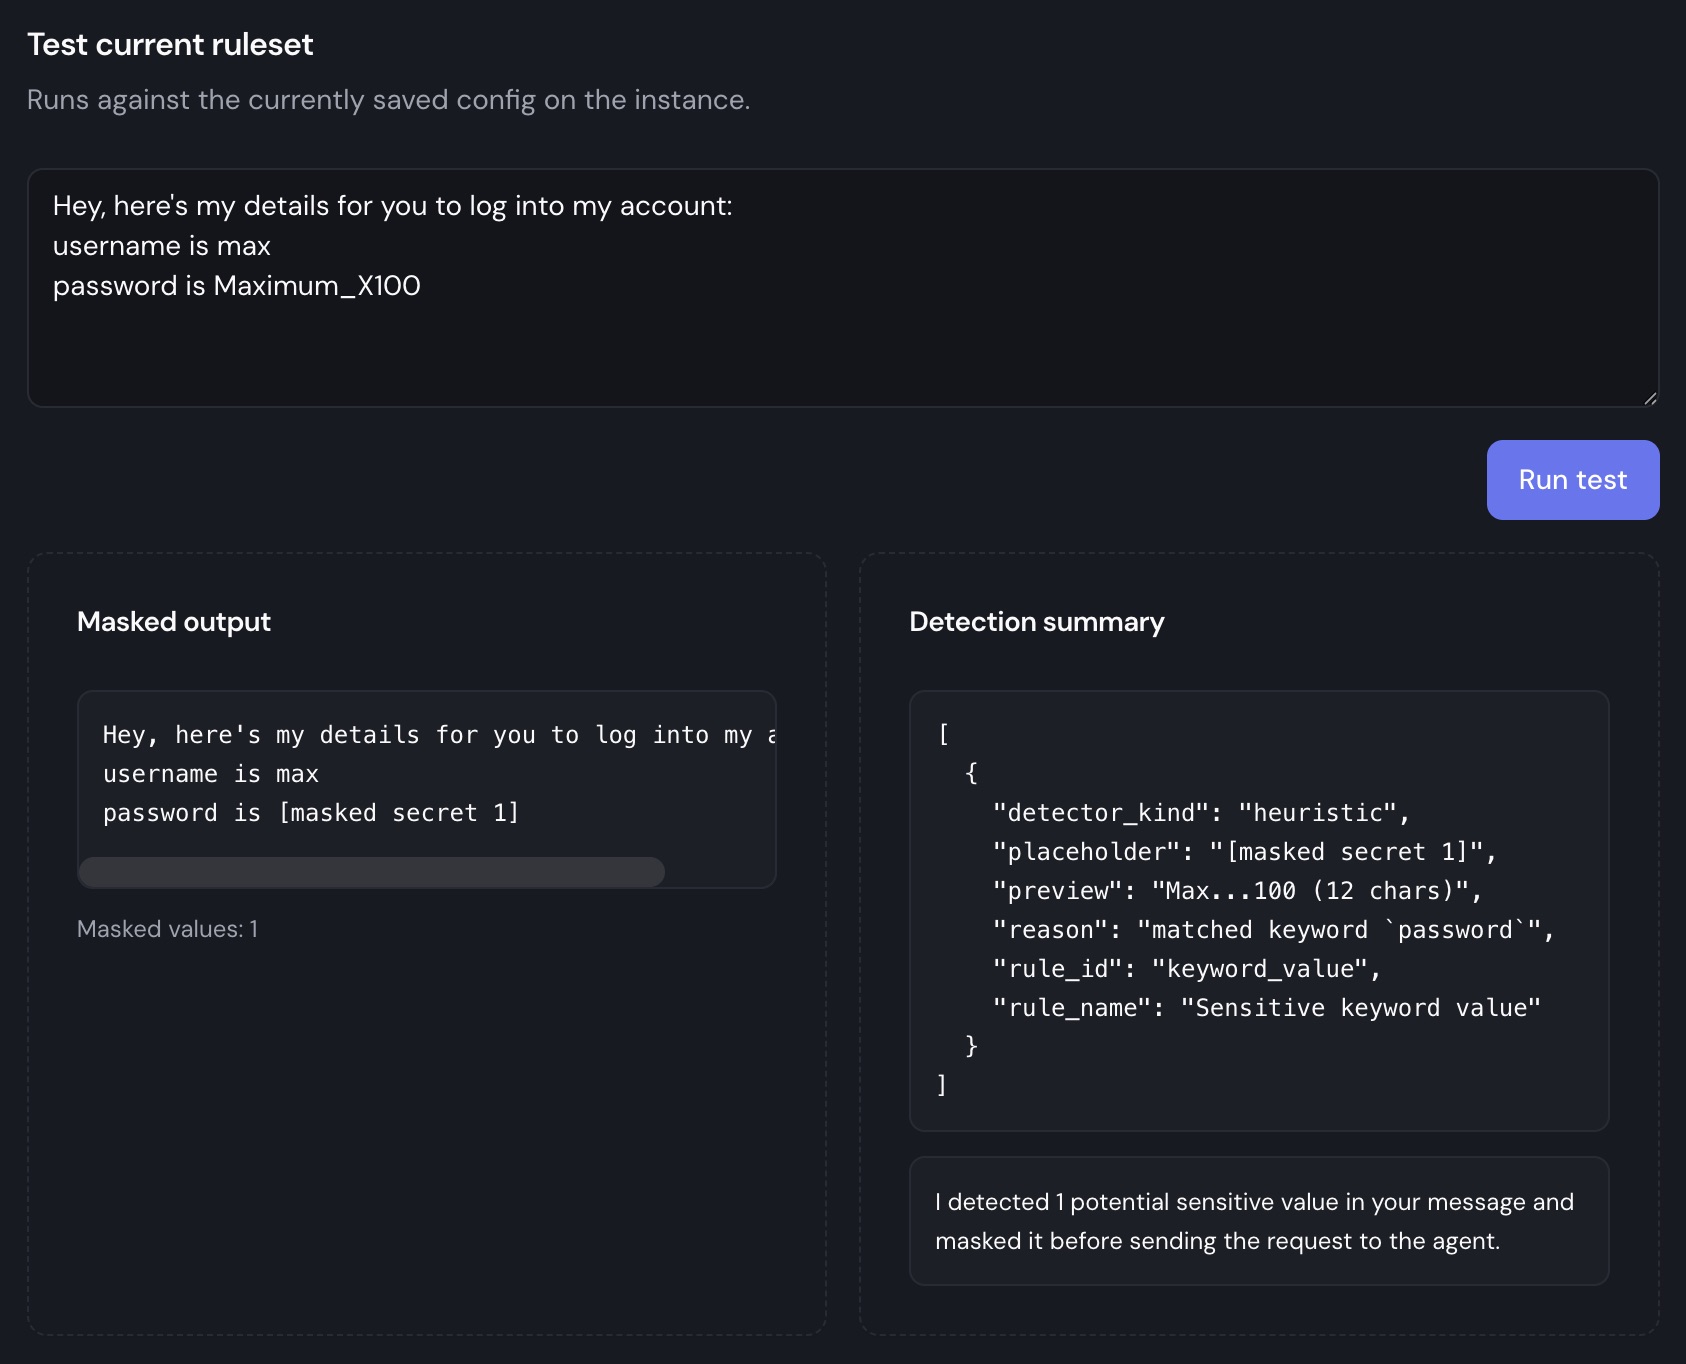The image size is (1686, 1364).
Task: Click the detection notice message box
Action: pyautogui.click(x=1258, y=1221)
